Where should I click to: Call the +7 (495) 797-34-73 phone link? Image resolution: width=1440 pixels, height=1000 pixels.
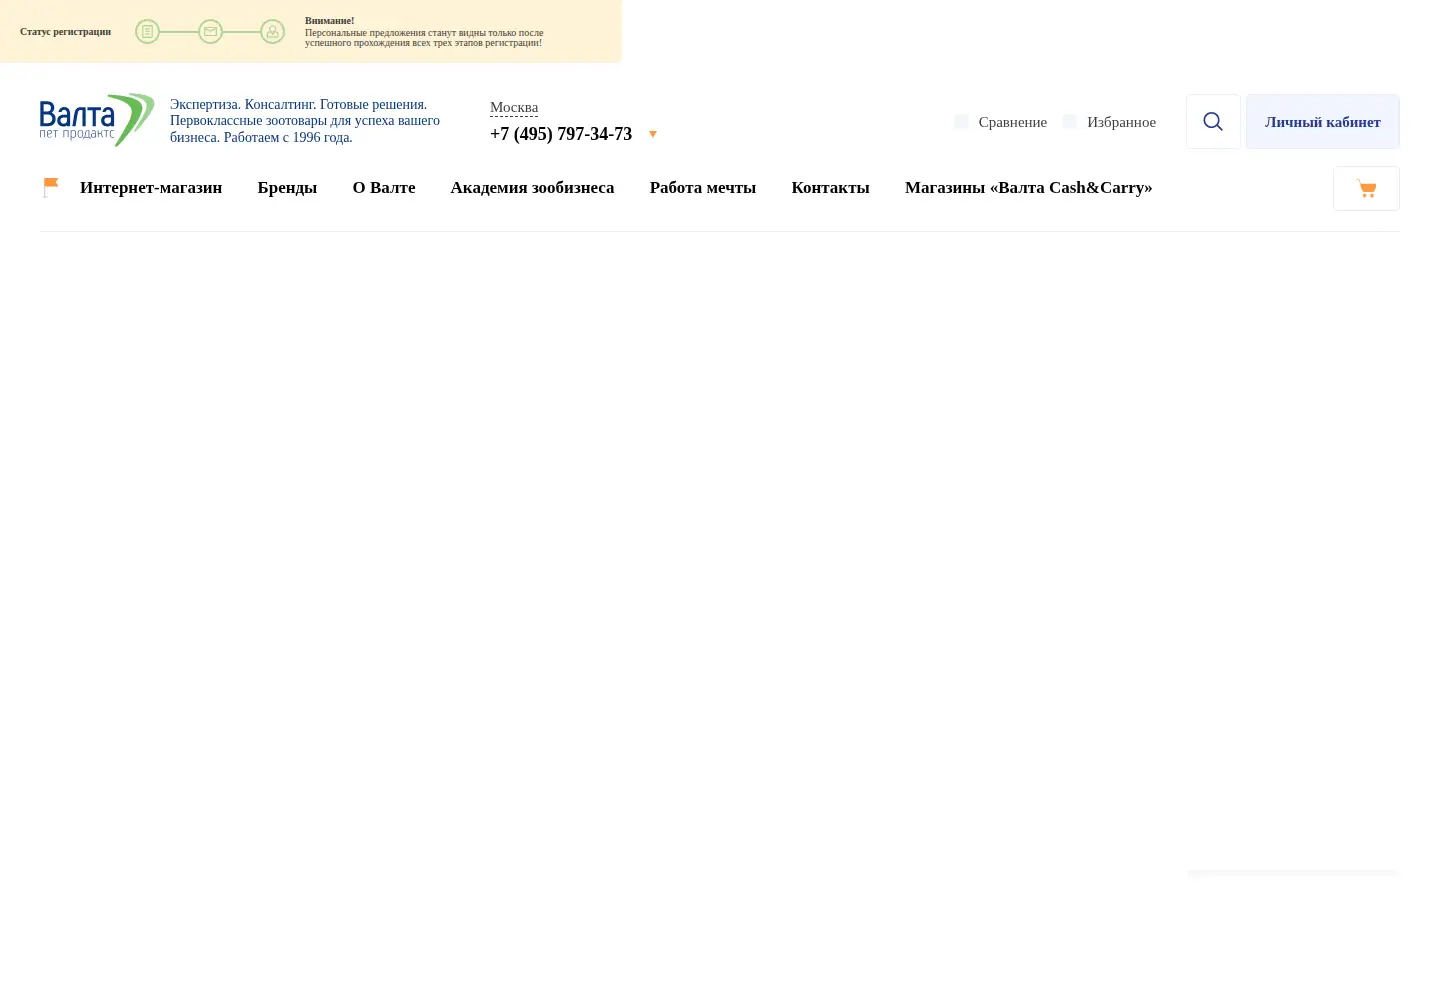tap(561, 134)
